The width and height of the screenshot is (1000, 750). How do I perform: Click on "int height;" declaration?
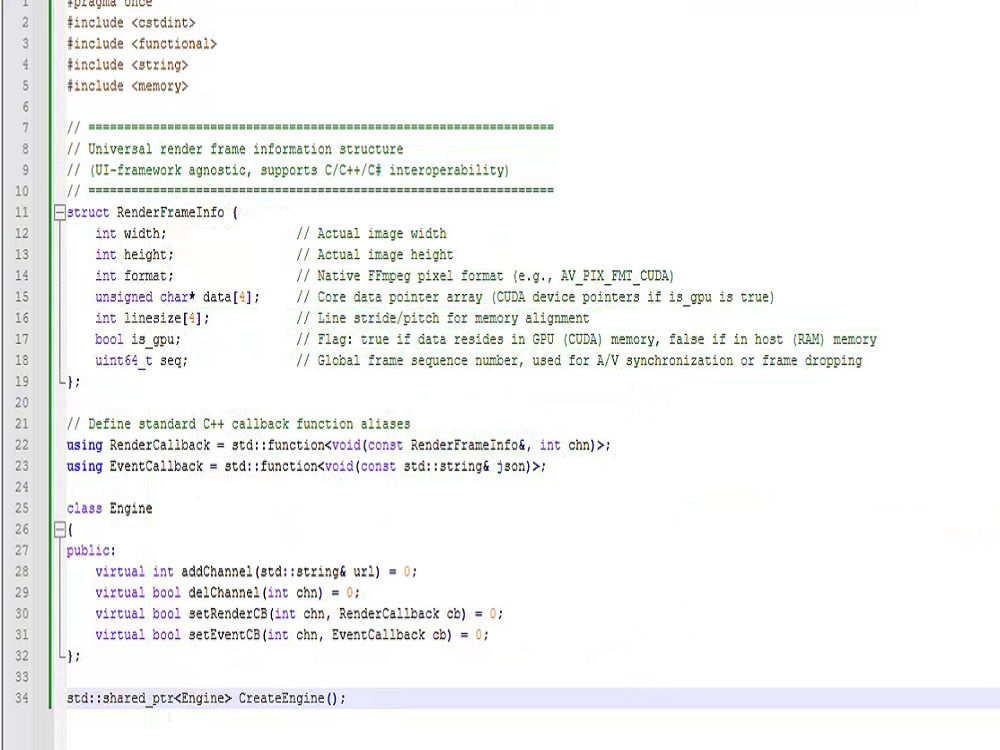pyautogui.click(x=134, y=254)
